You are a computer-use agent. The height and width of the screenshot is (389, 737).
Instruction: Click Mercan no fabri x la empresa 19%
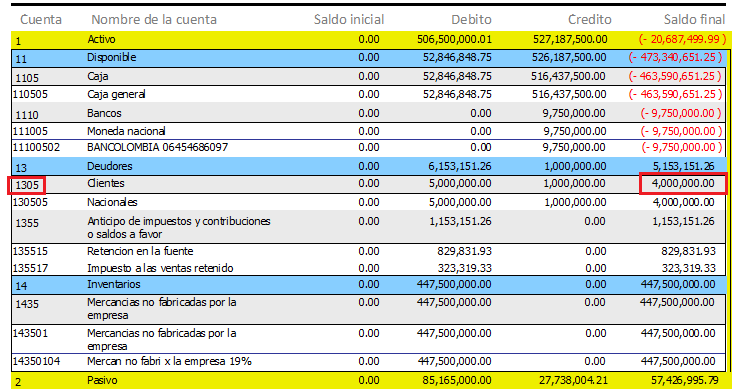[x=169, y=361]
